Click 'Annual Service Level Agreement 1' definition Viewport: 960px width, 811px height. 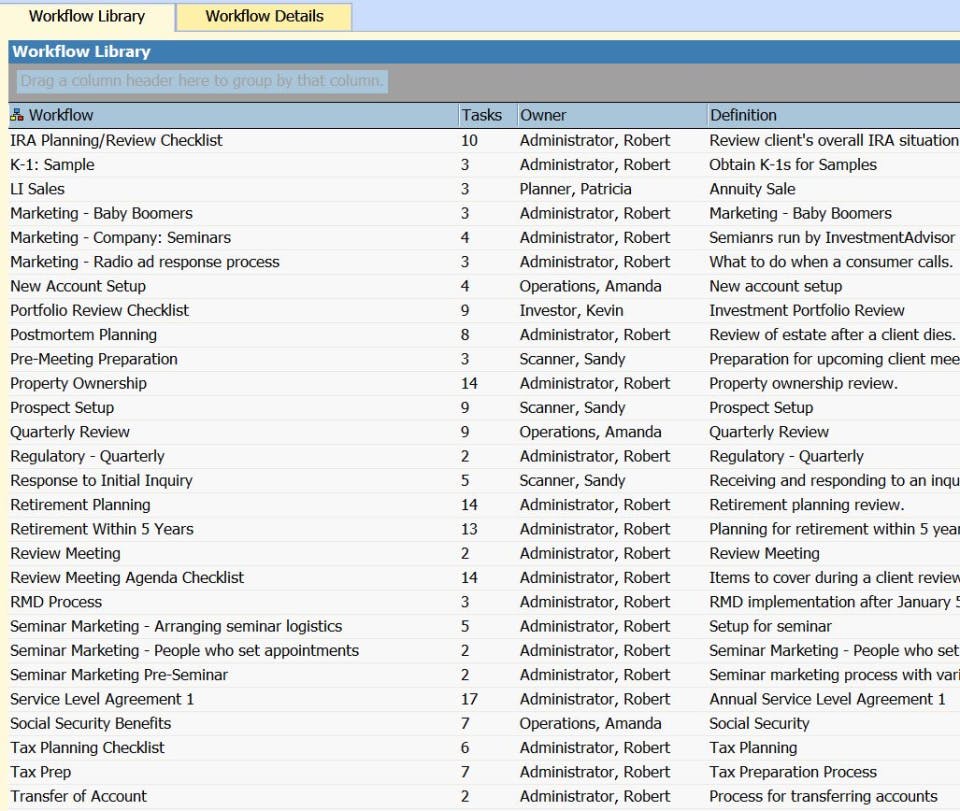coord(827,699)
